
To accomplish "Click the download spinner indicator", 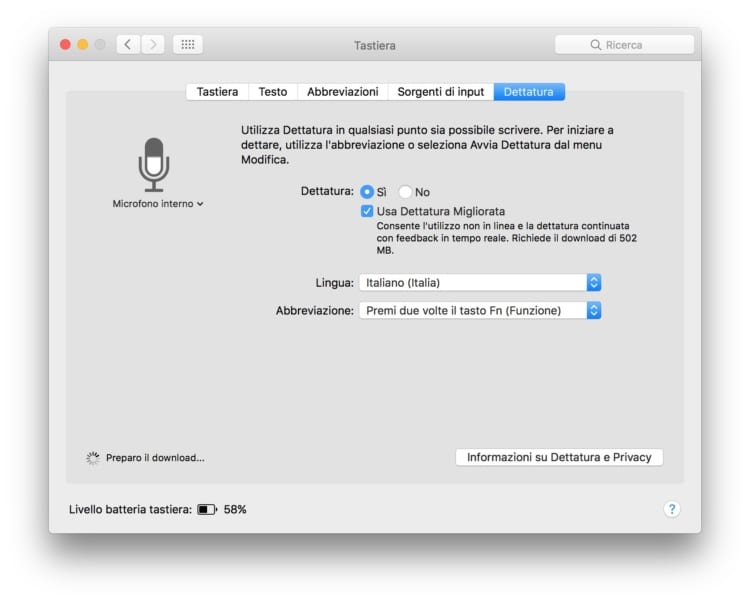I will (93, 458).
